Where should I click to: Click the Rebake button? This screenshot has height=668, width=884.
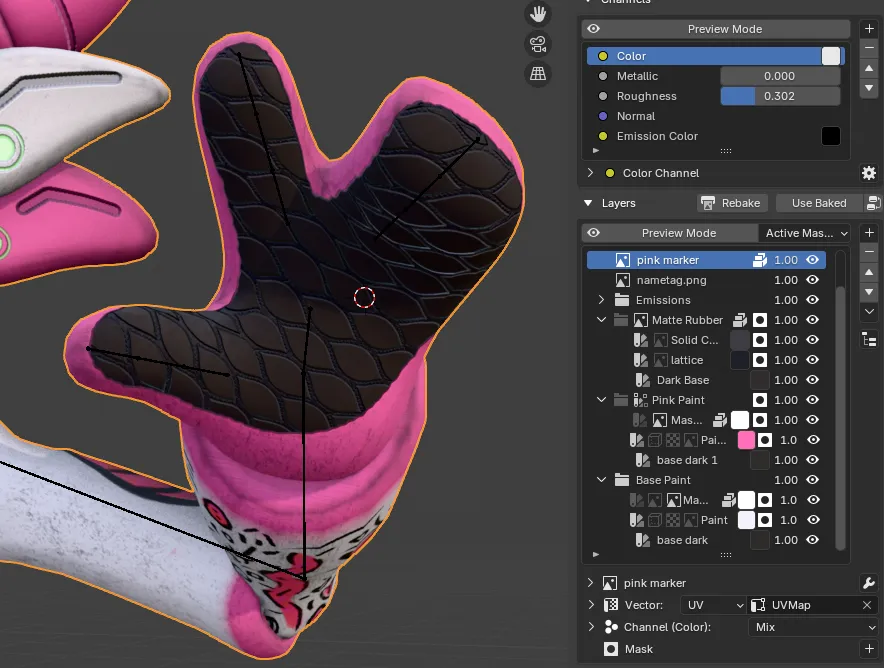point(732,203)
